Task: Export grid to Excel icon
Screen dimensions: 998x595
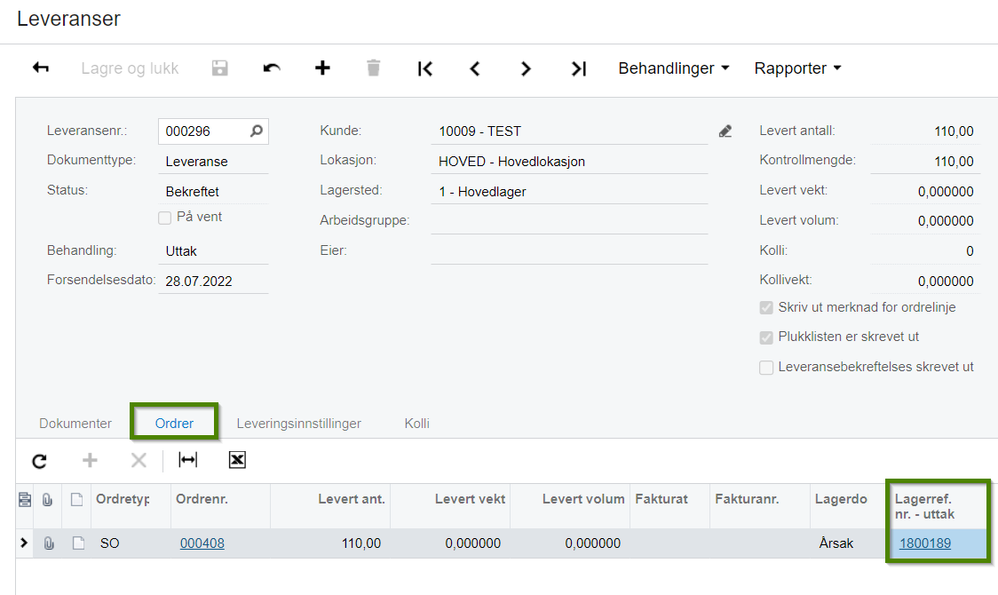Action: pos(237,459)
